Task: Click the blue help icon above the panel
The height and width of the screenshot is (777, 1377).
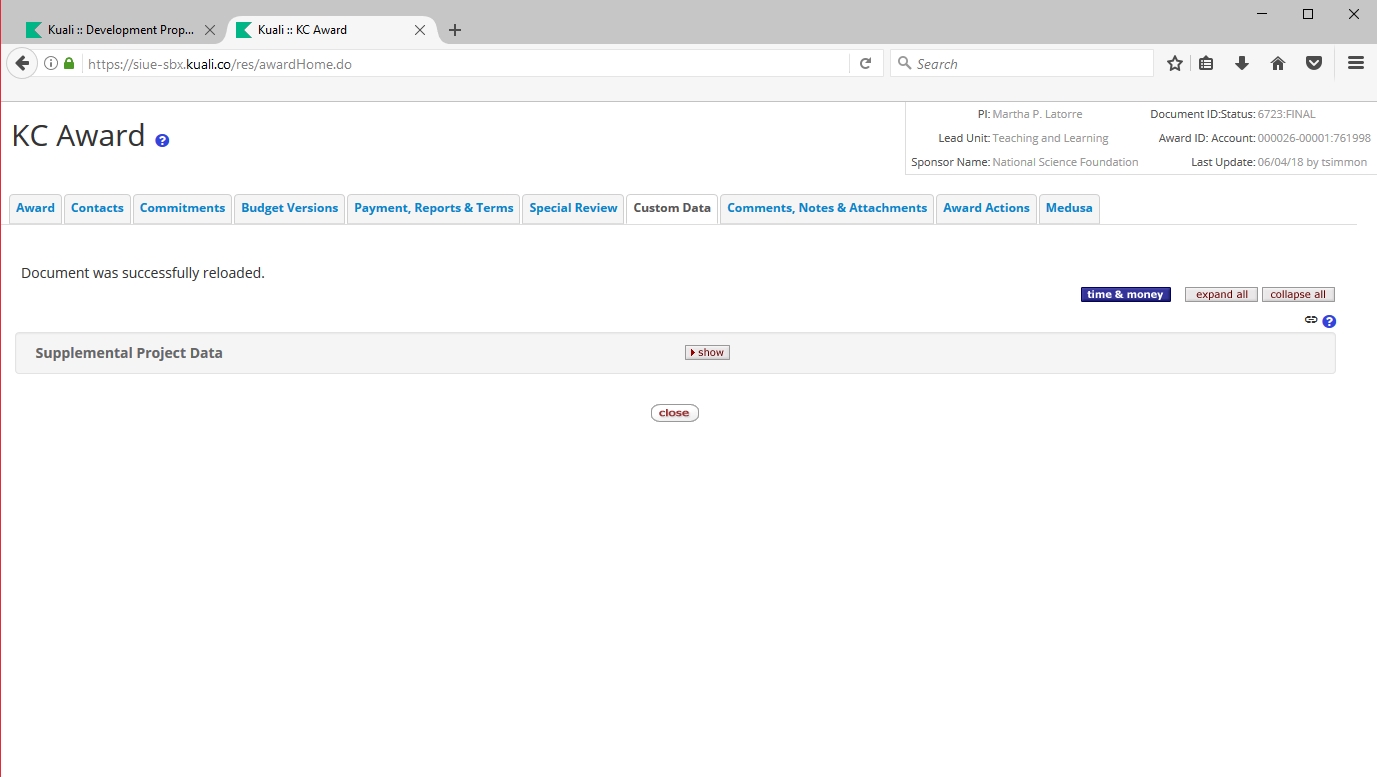Action: coord(1329,322)
